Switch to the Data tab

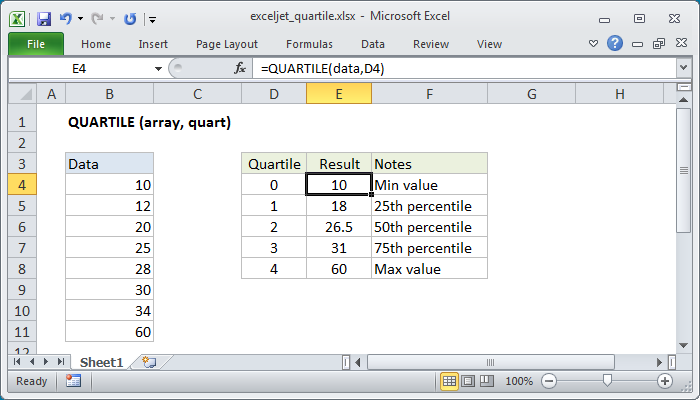point(373,44)
